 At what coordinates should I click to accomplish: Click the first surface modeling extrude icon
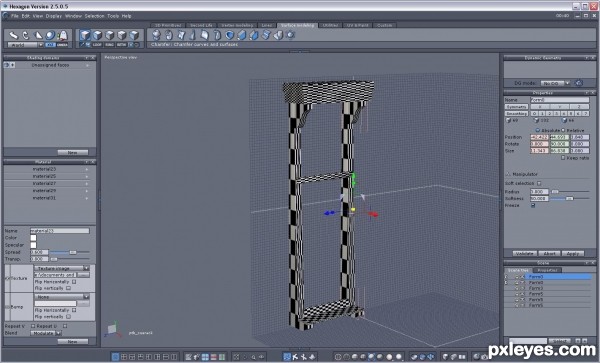(157, 35)
